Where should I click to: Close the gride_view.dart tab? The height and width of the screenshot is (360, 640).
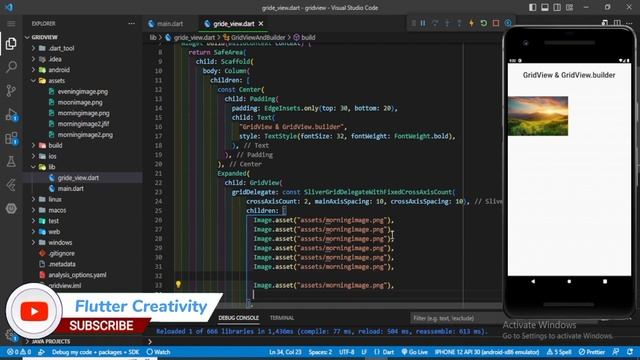261,24
